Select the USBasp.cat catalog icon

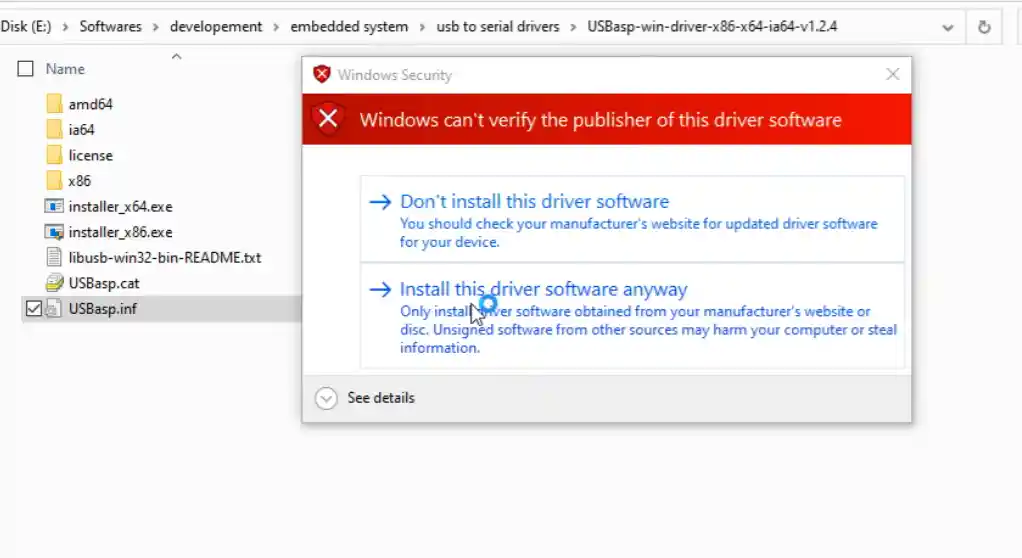tap(54, 283)
